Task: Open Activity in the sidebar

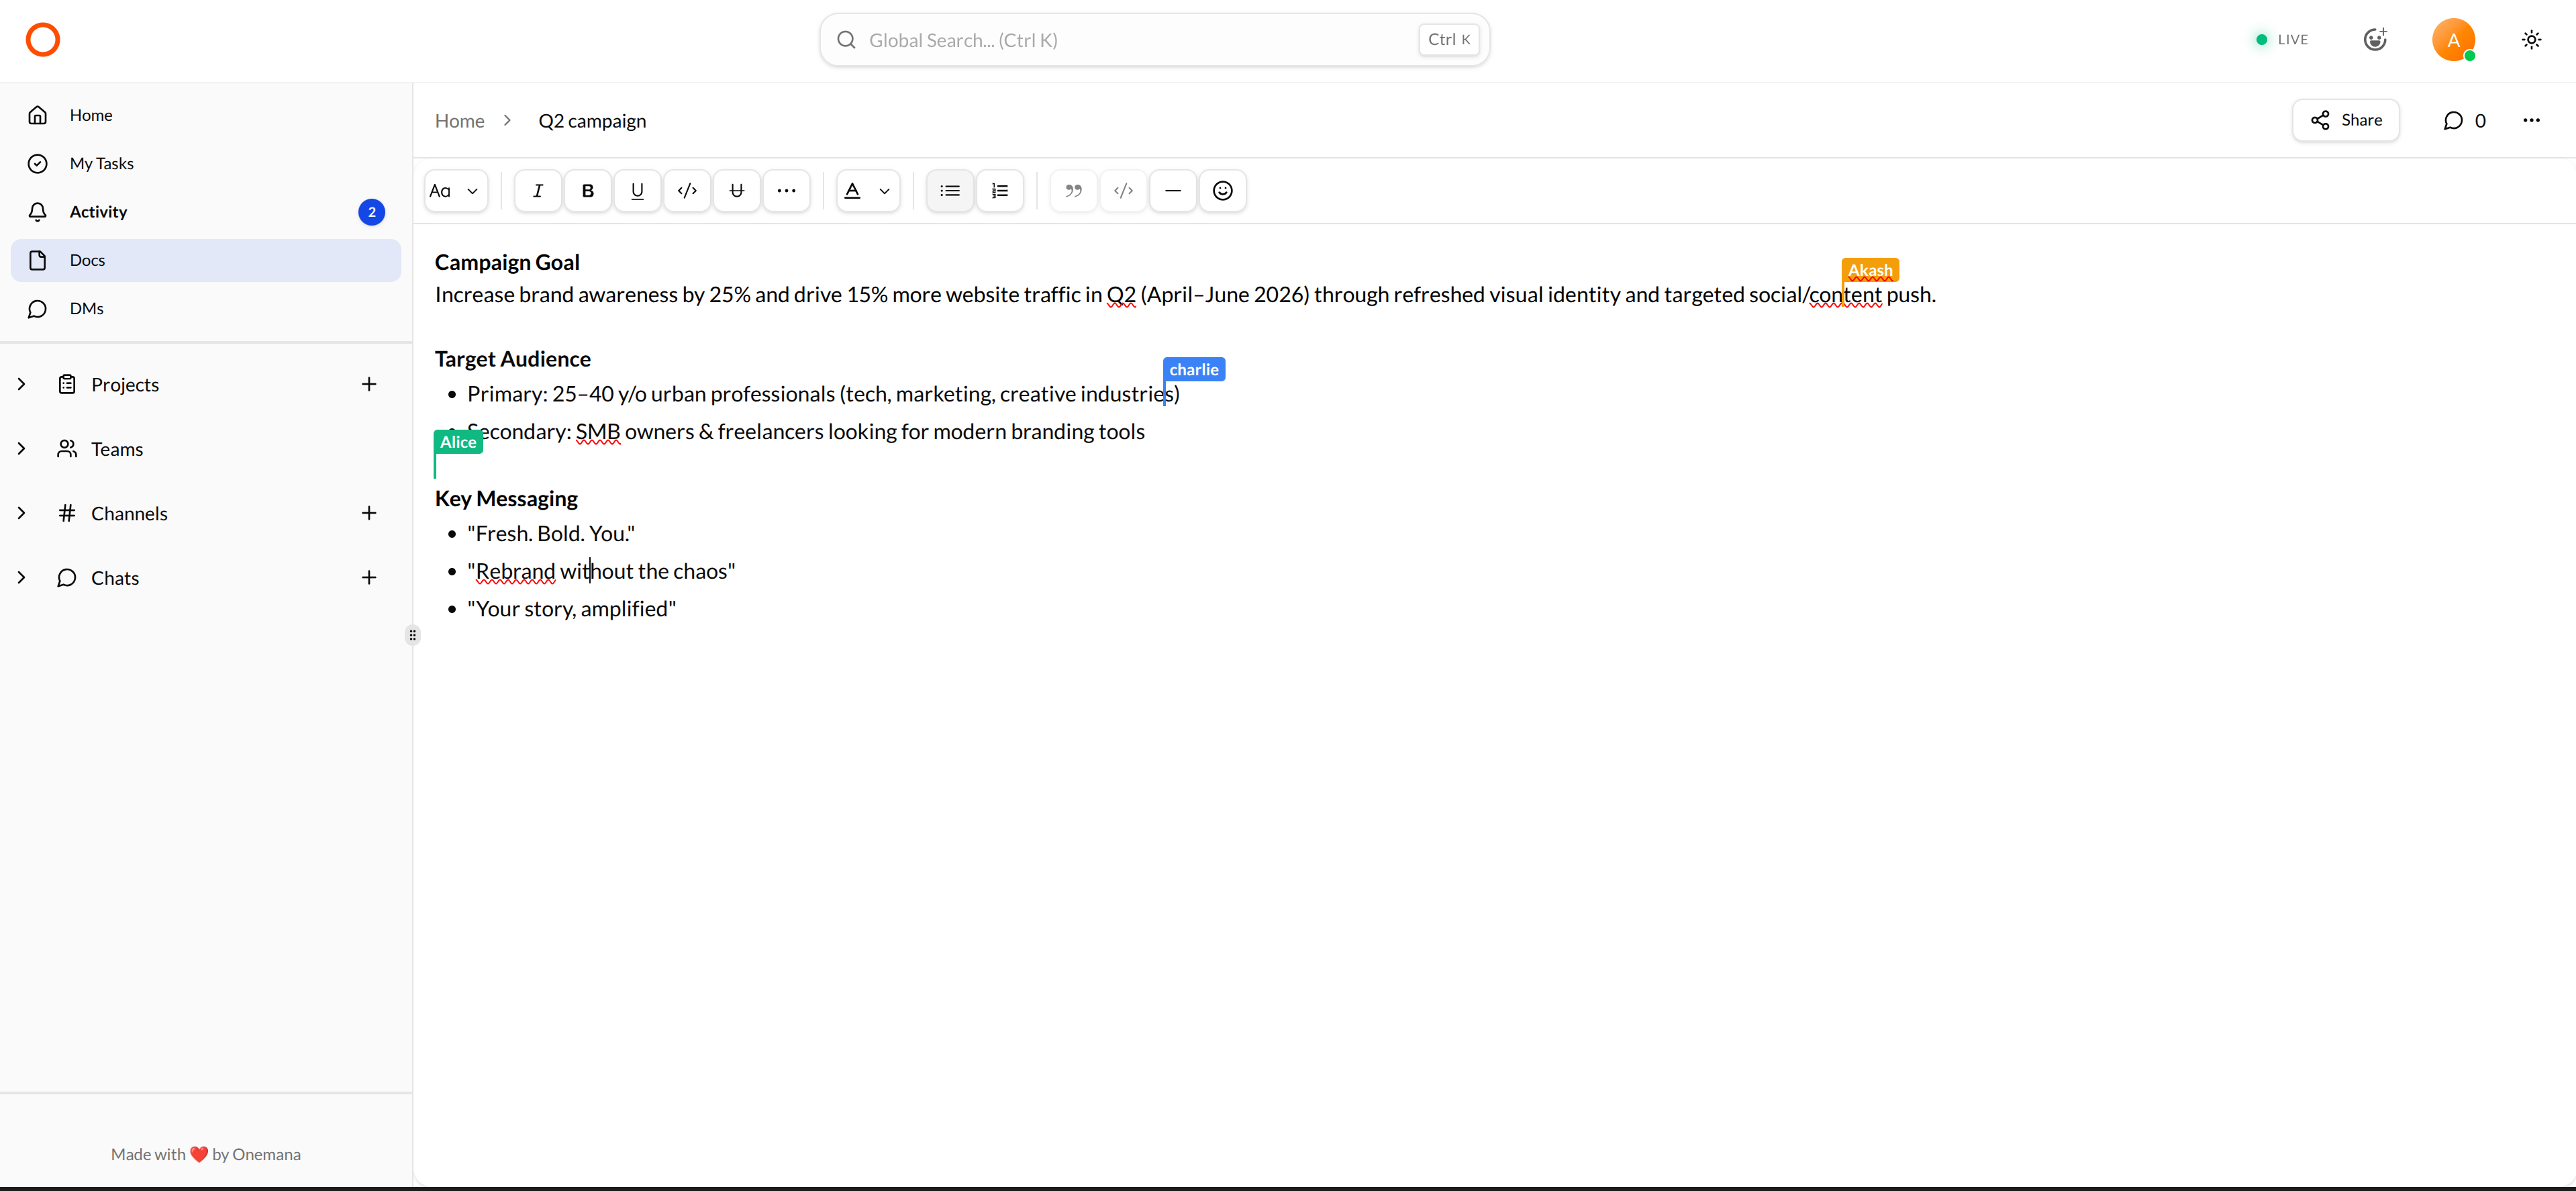Action: click(x=98, y=212)
